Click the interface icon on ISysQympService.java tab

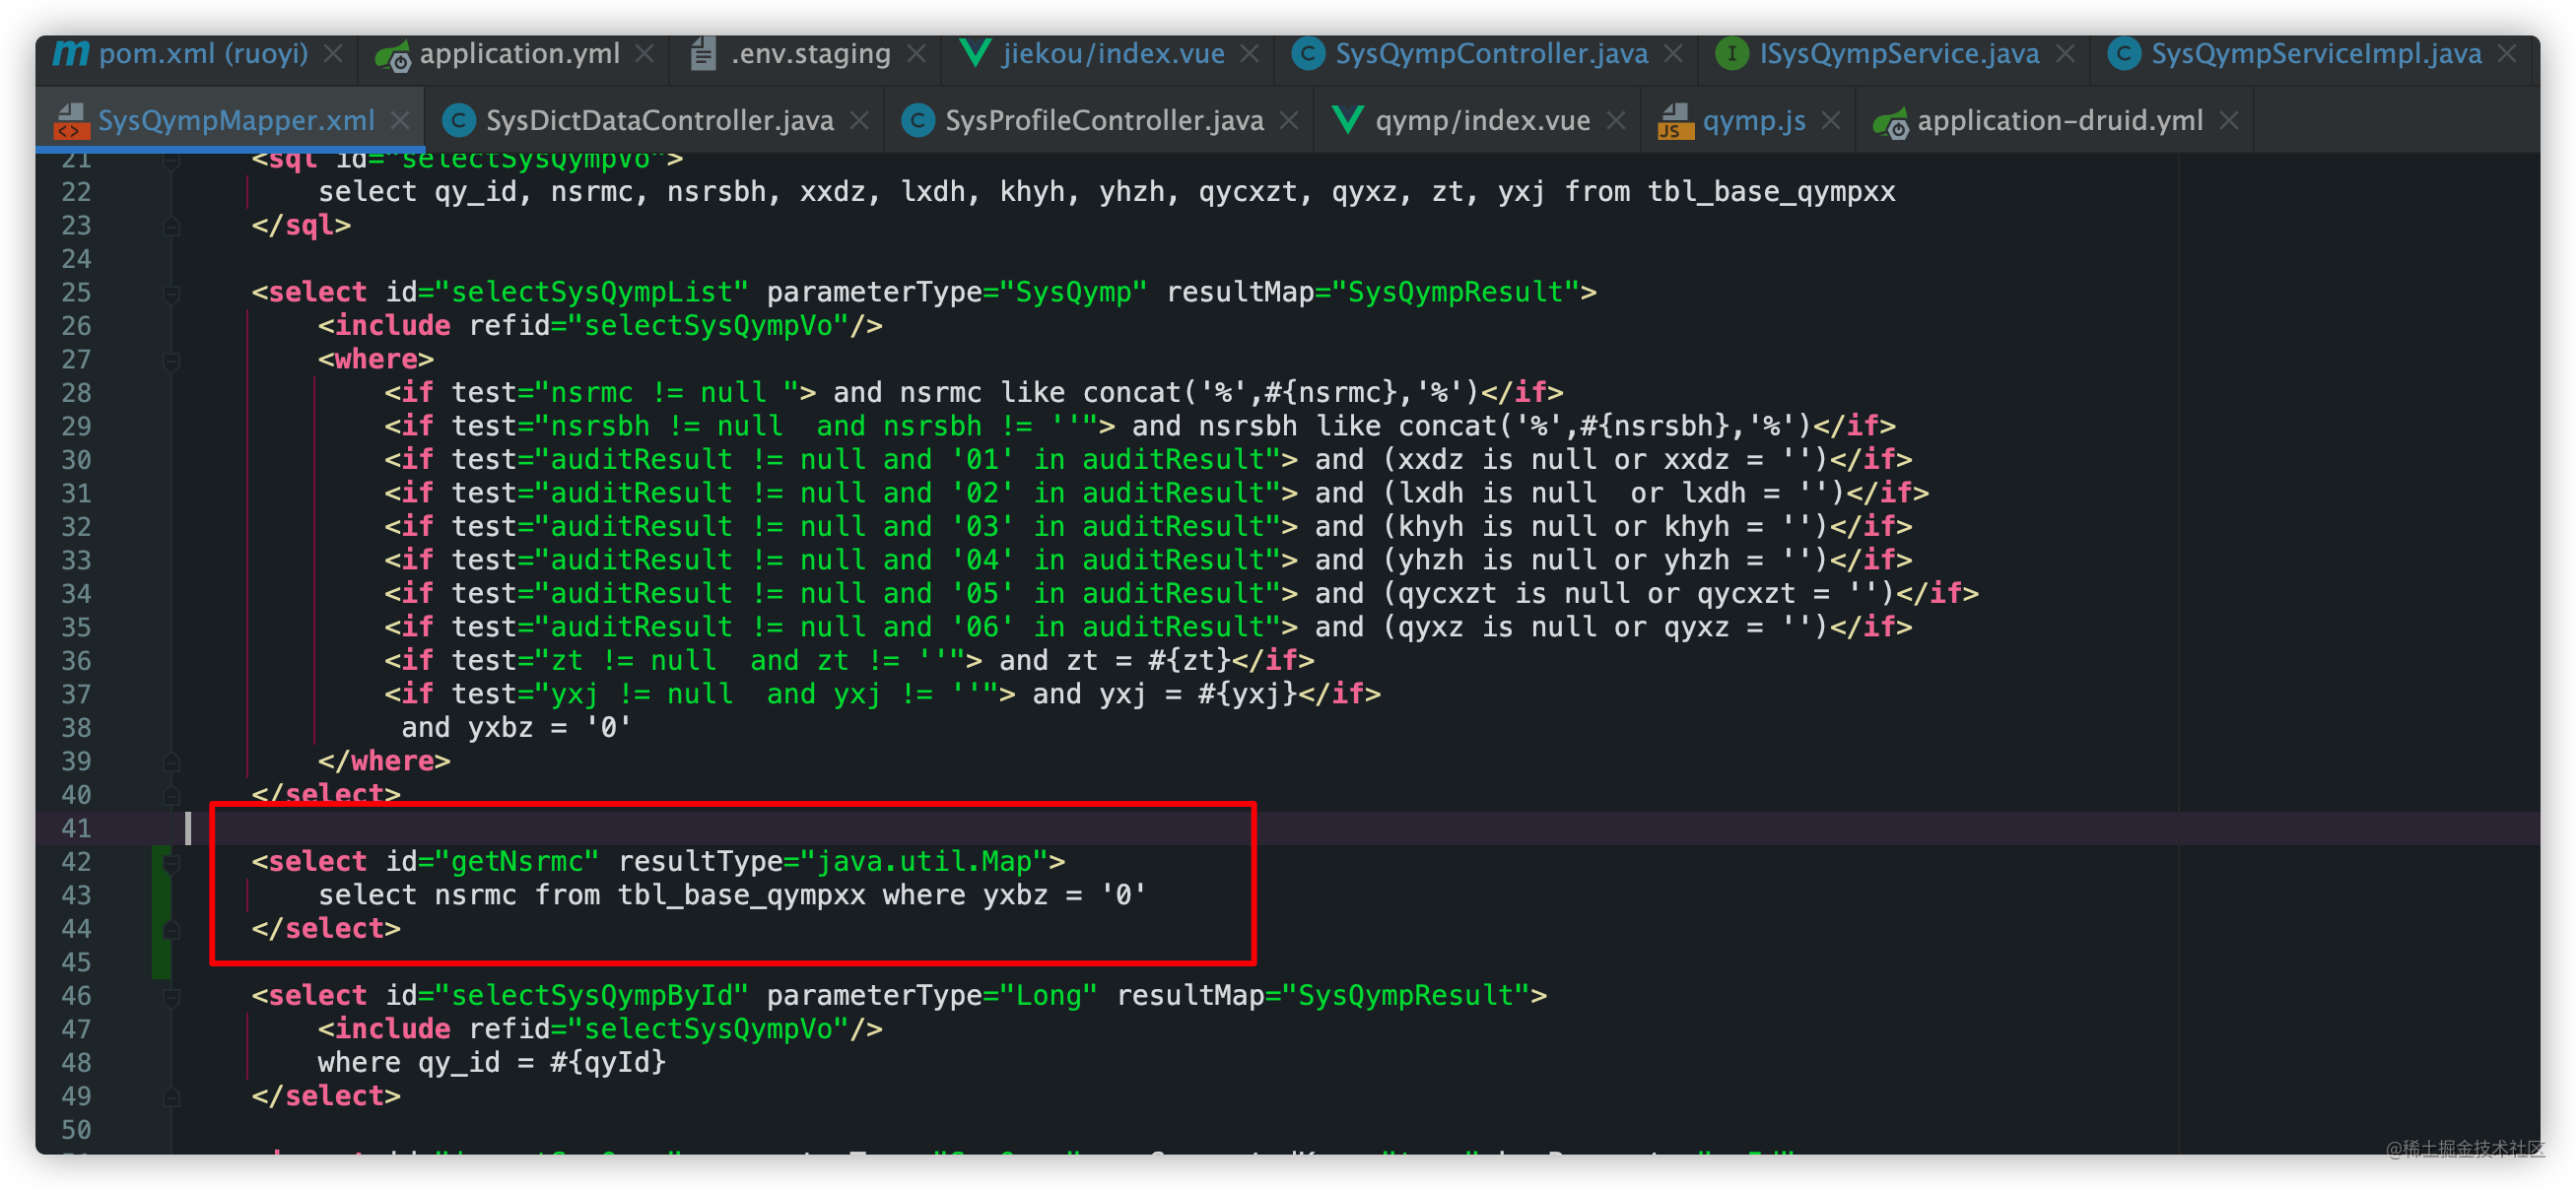[1731, 53]
